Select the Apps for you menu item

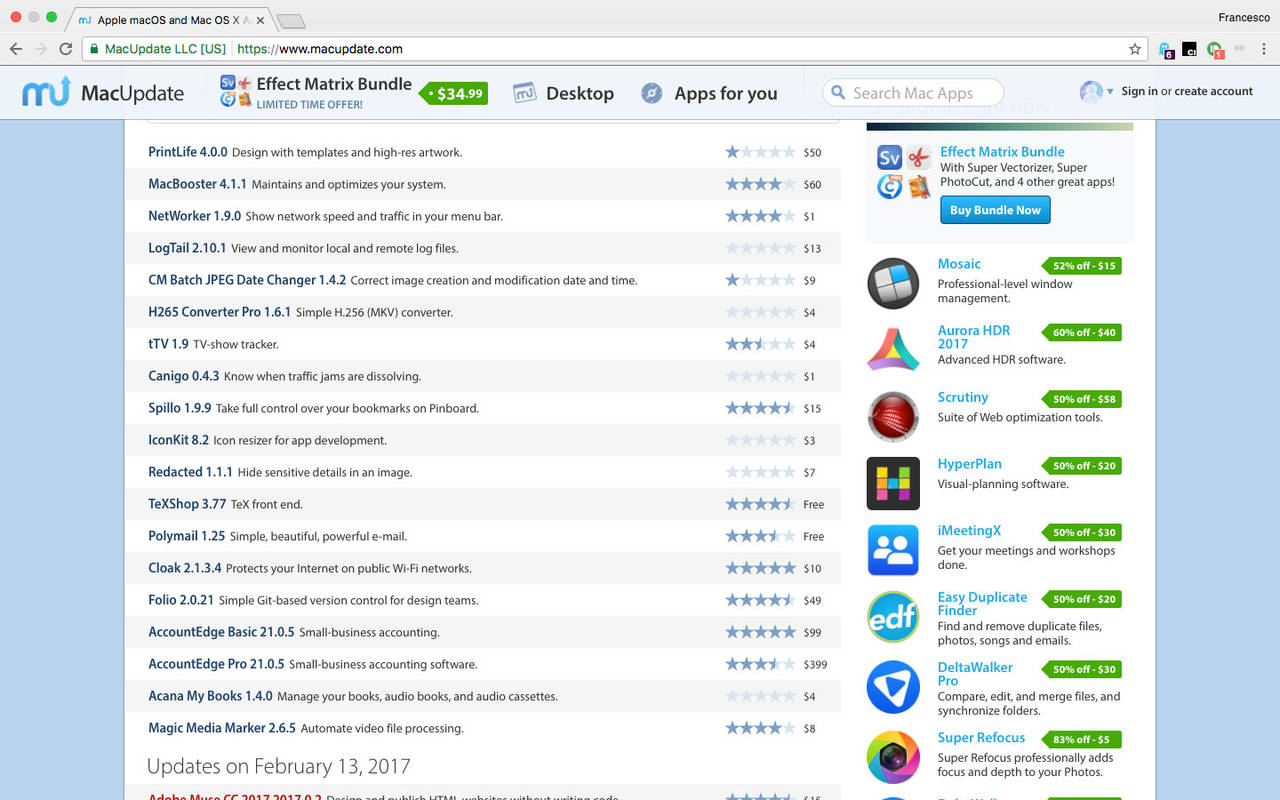[725, 93]
